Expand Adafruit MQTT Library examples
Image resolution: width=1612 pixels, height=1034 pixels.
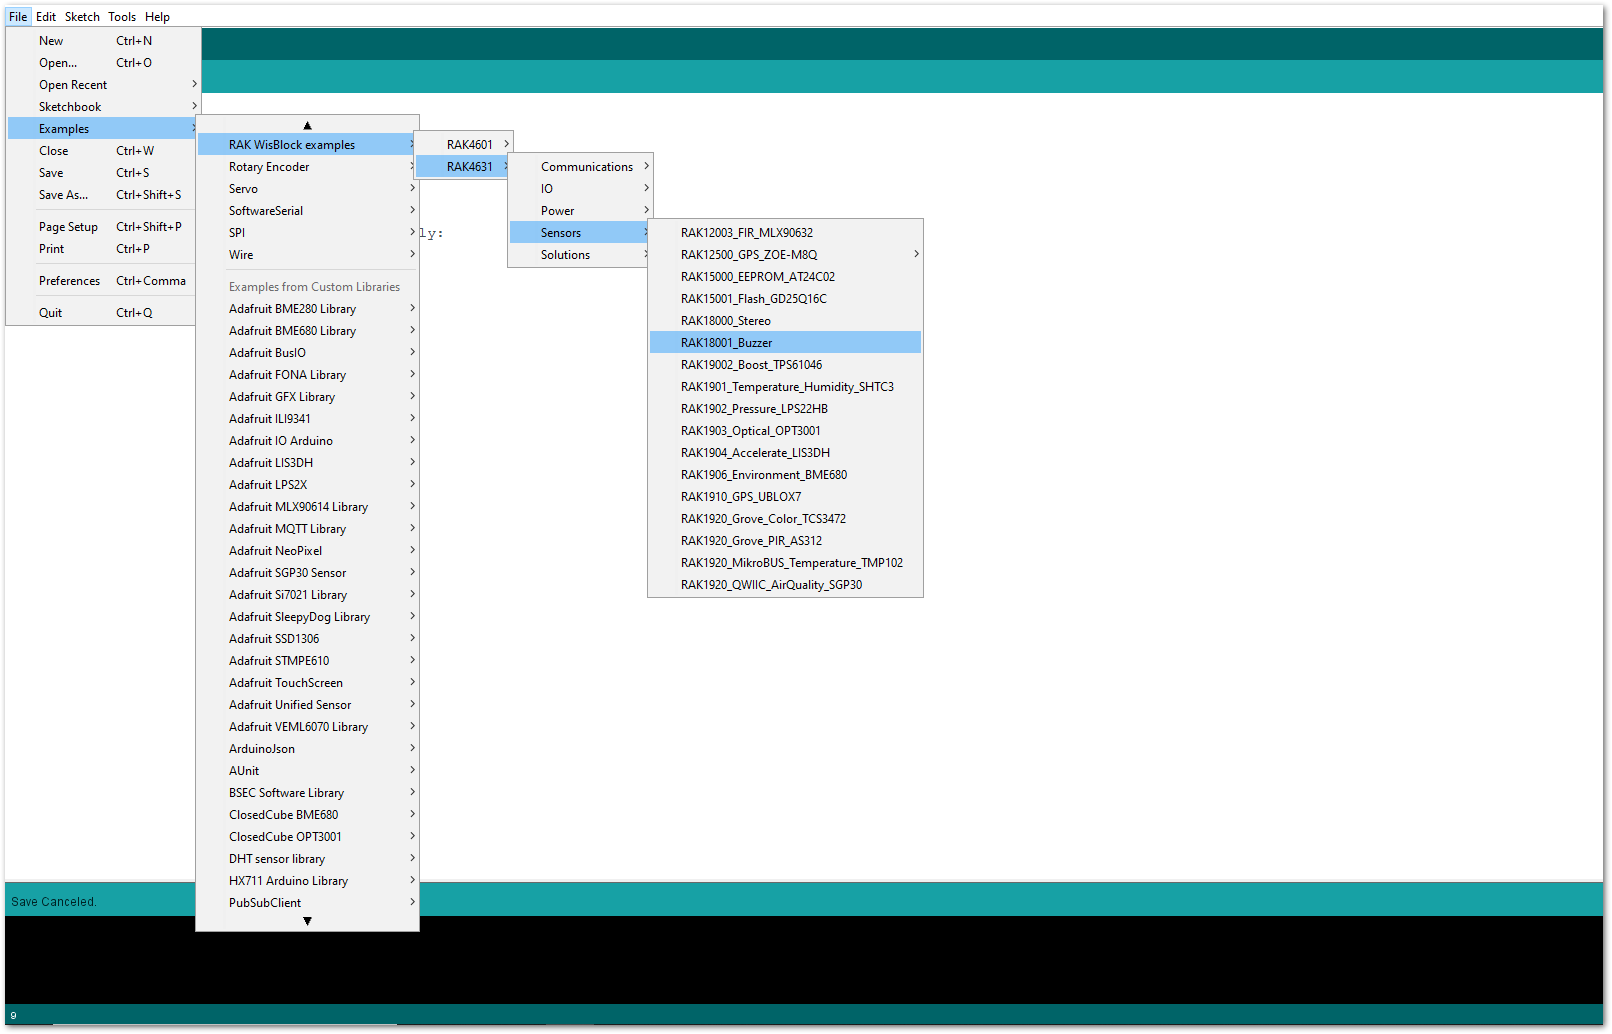tap(307, 529)
